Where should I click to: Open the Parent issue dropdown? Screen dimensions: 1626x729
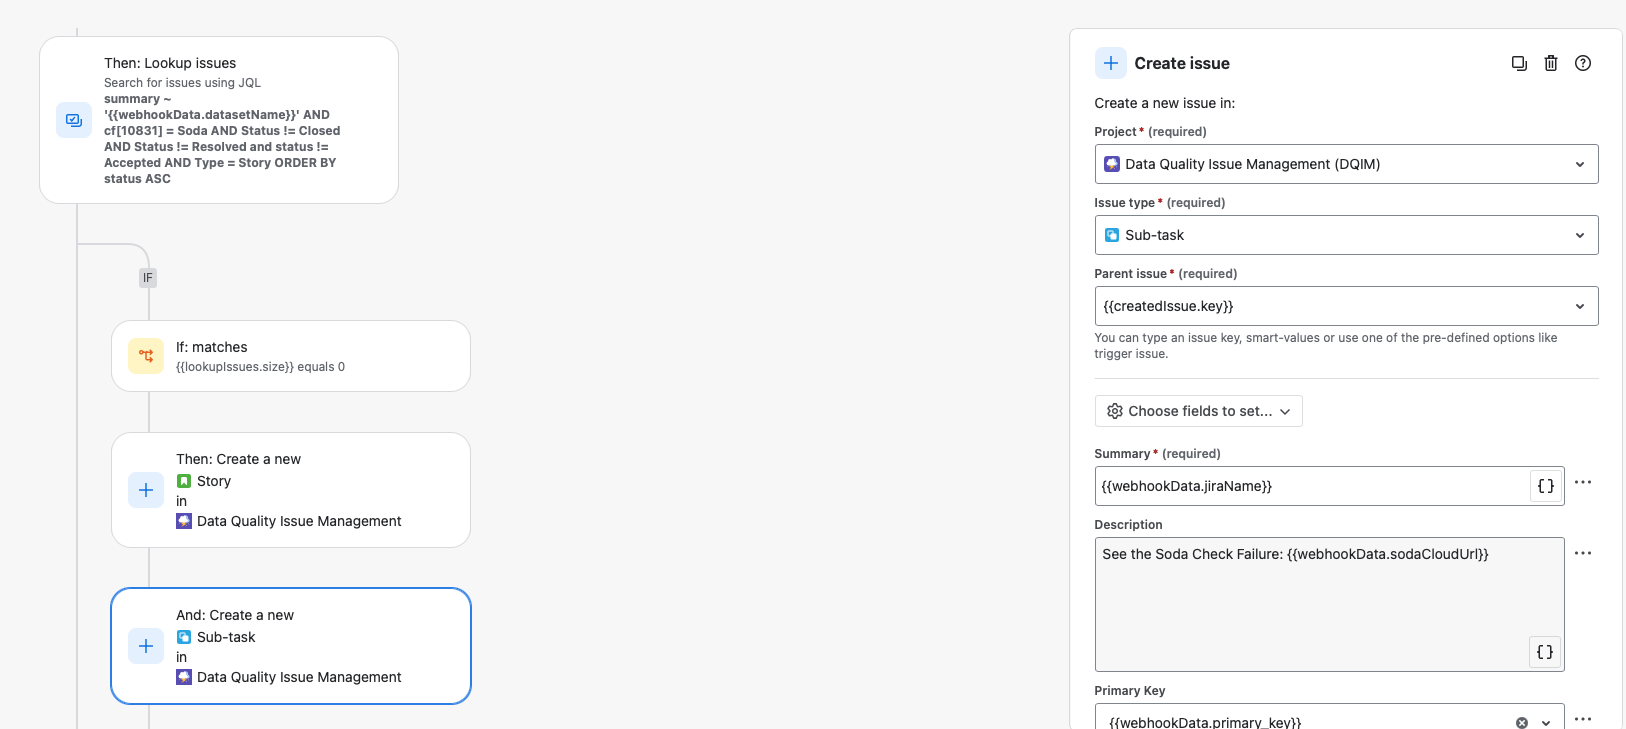tap(1346, 306)
